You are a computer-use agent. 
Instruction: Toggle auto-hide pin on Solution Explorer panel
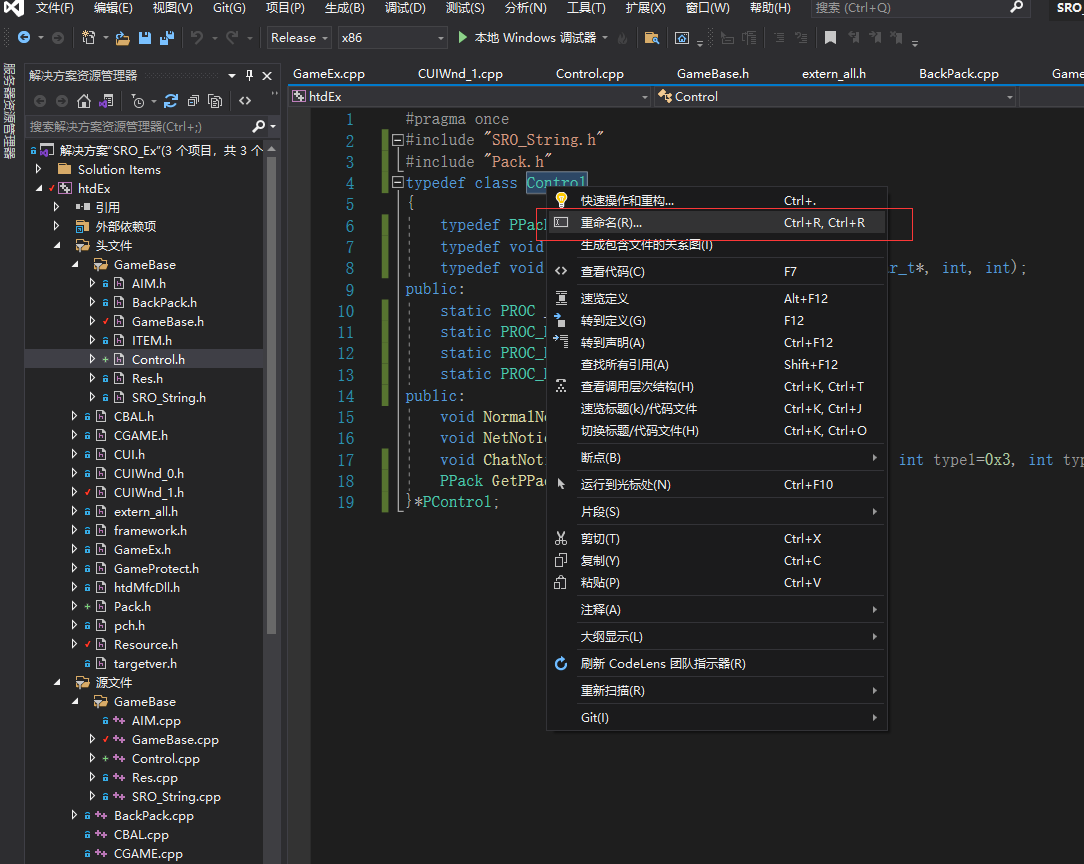pyautogui.click(x=249, y=76)
